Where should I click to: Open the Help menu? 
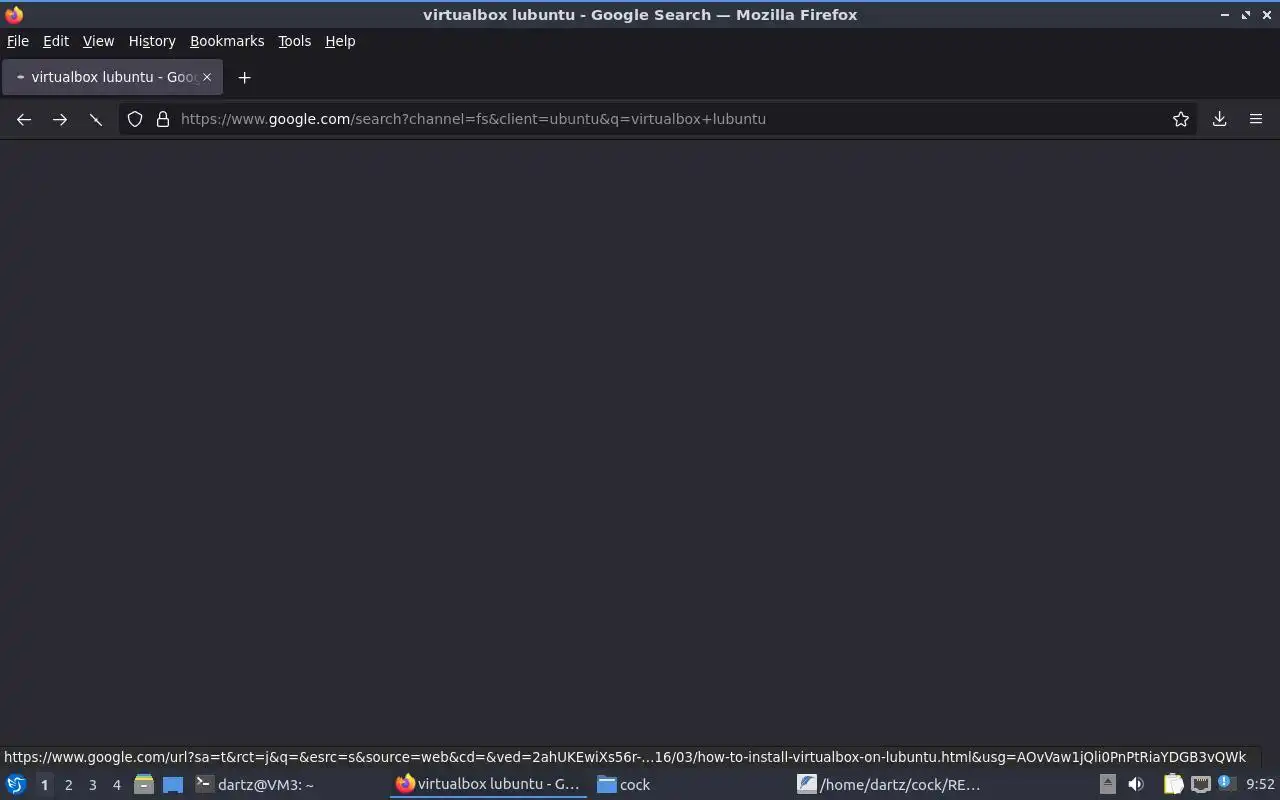(340, 41)
